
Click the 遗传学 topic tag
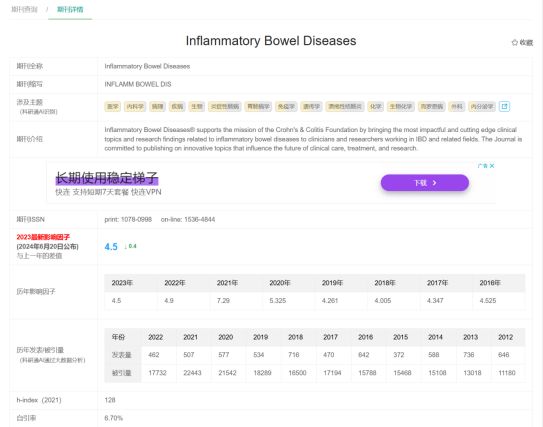pos(311,107)
